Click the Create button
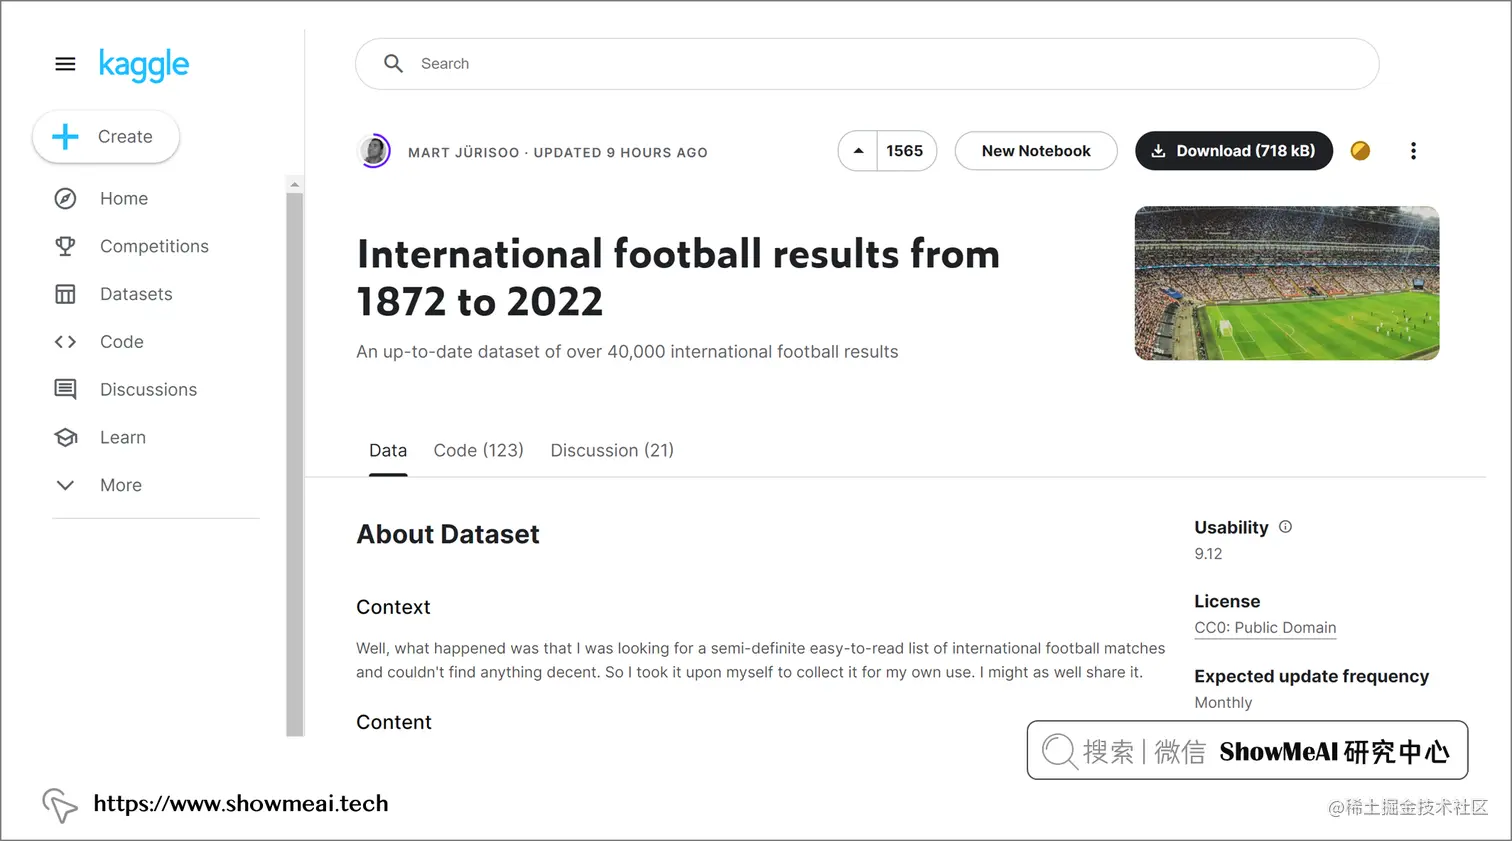Viewport: 1512px width, 841px height. (106, 137)
